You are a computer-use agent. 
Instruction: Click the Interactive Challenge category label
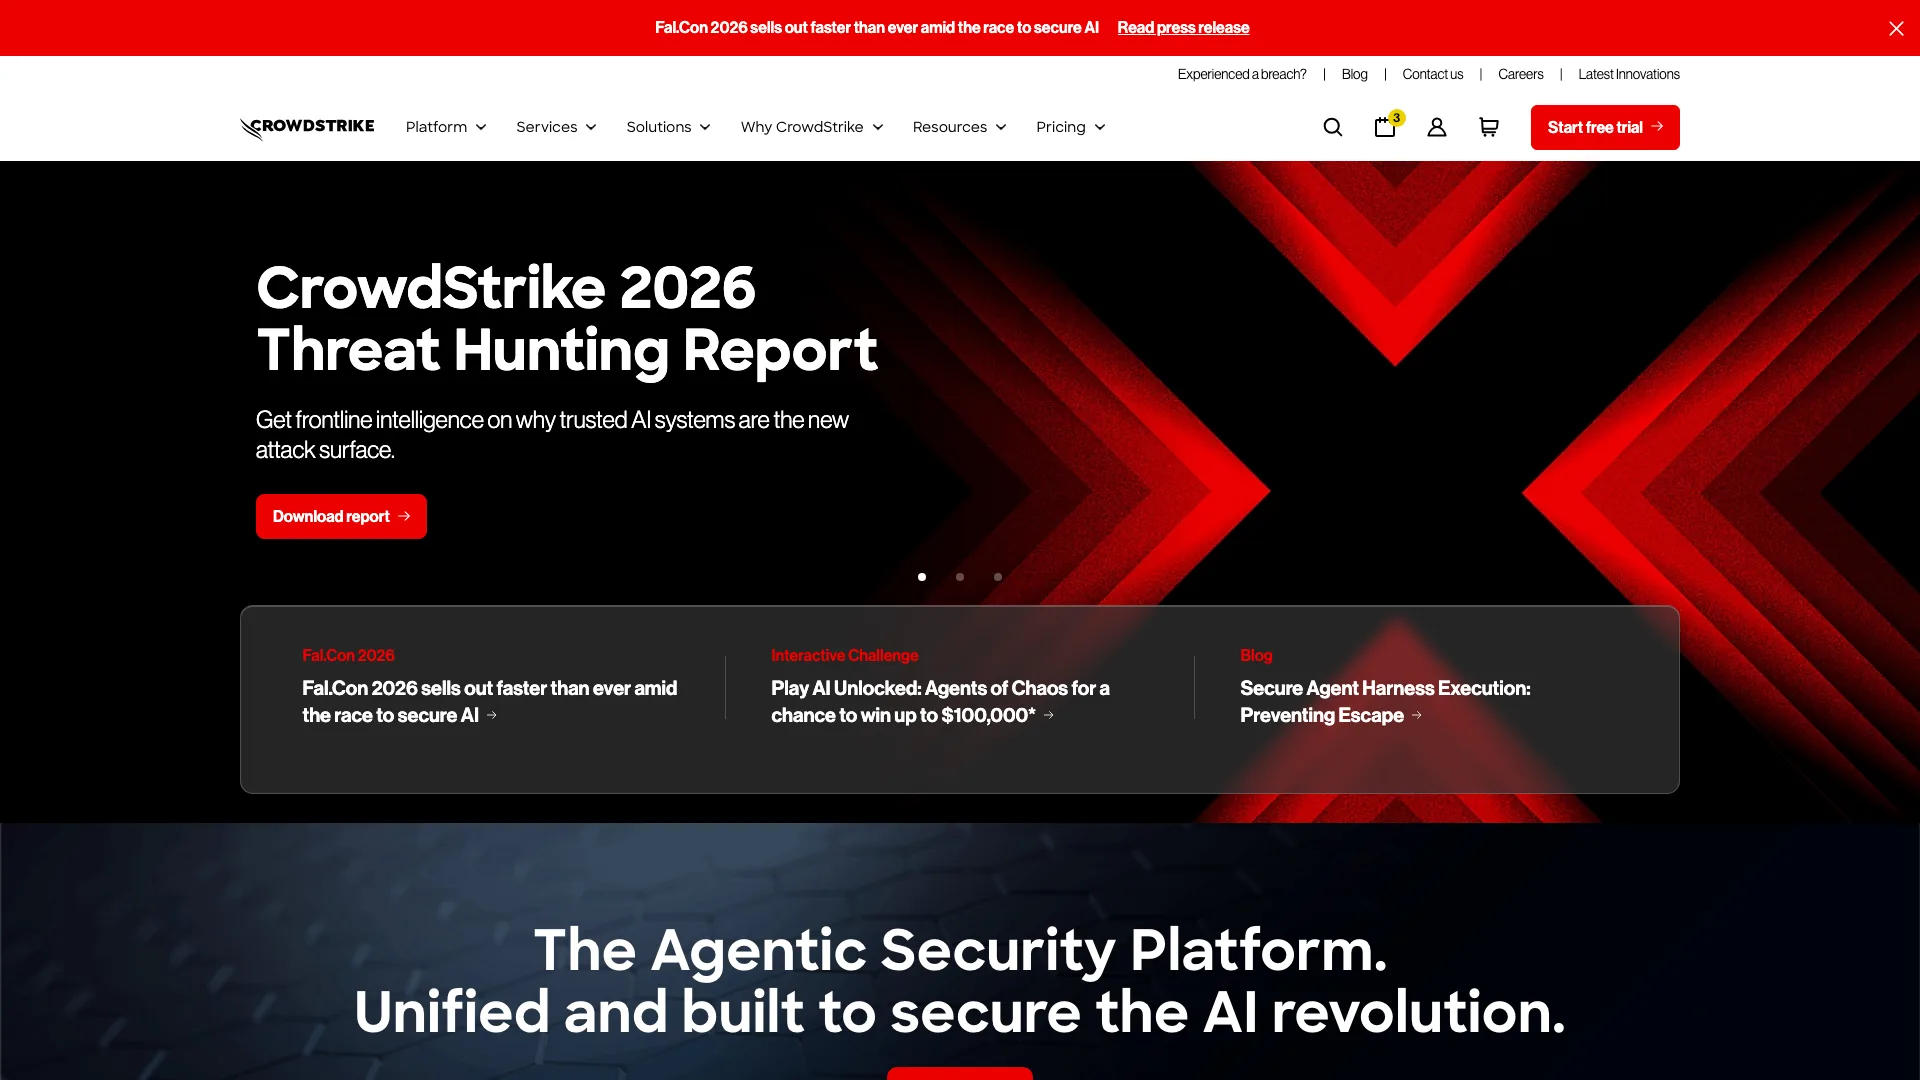[844, 655]
